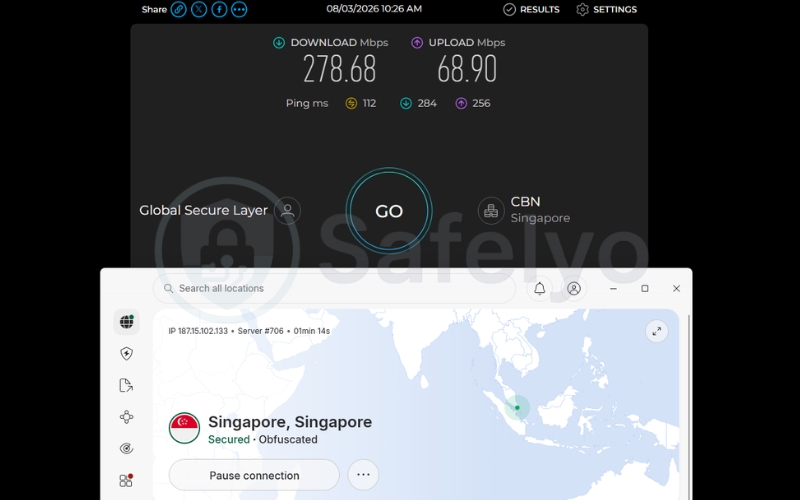Click the Secured status text
The width and height of the screenshot is (800, 500).
point(229,439)
